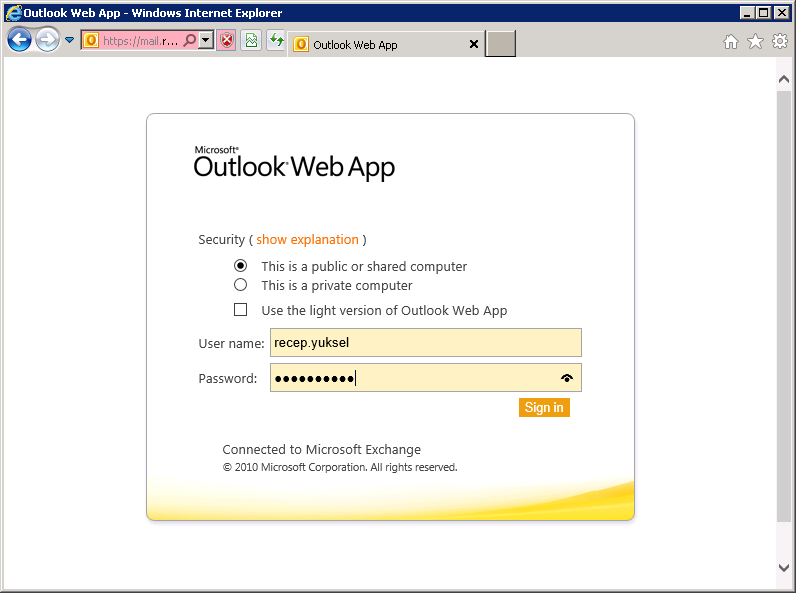Open the address bar autocomplete dropdown arrow
This screenshot has width=796, height=593.
pyautogui.click(x=206, y=40)
